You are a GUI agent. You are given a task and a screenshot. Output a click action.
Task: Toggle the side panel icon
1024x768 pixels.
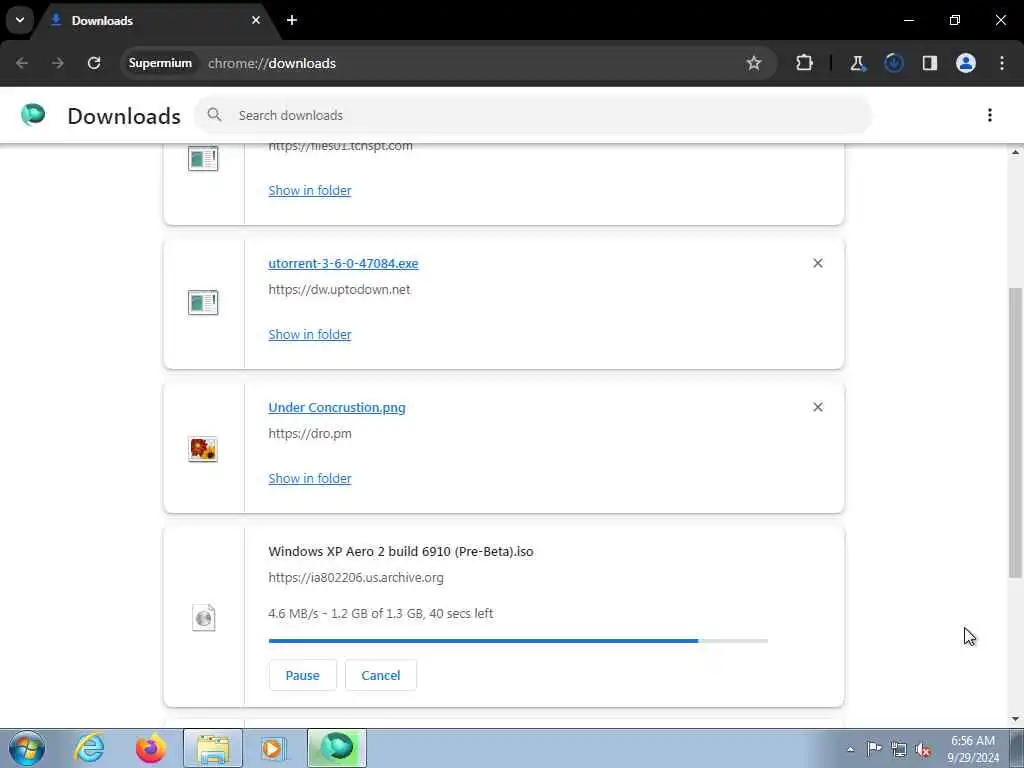[x=930, y=63]
